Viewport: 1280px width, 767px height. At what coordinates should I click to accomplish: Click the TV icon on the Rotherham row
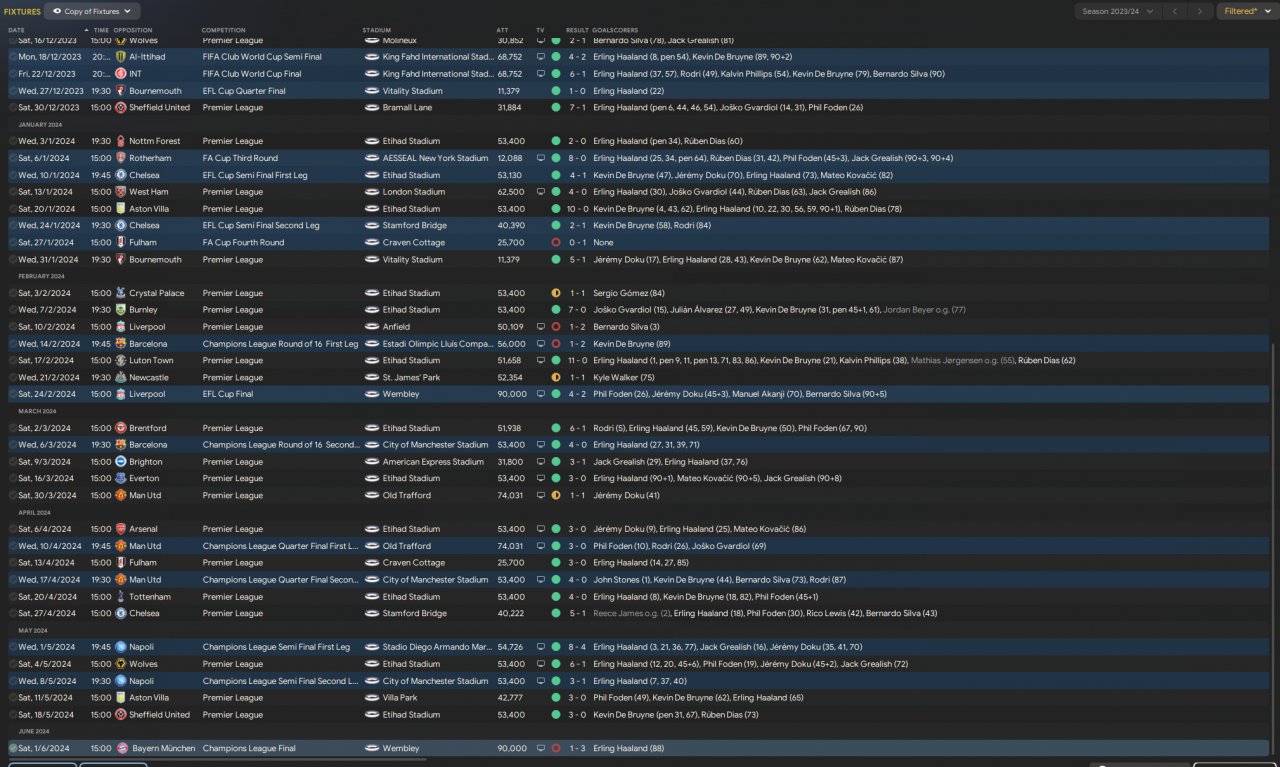point(541,158)
